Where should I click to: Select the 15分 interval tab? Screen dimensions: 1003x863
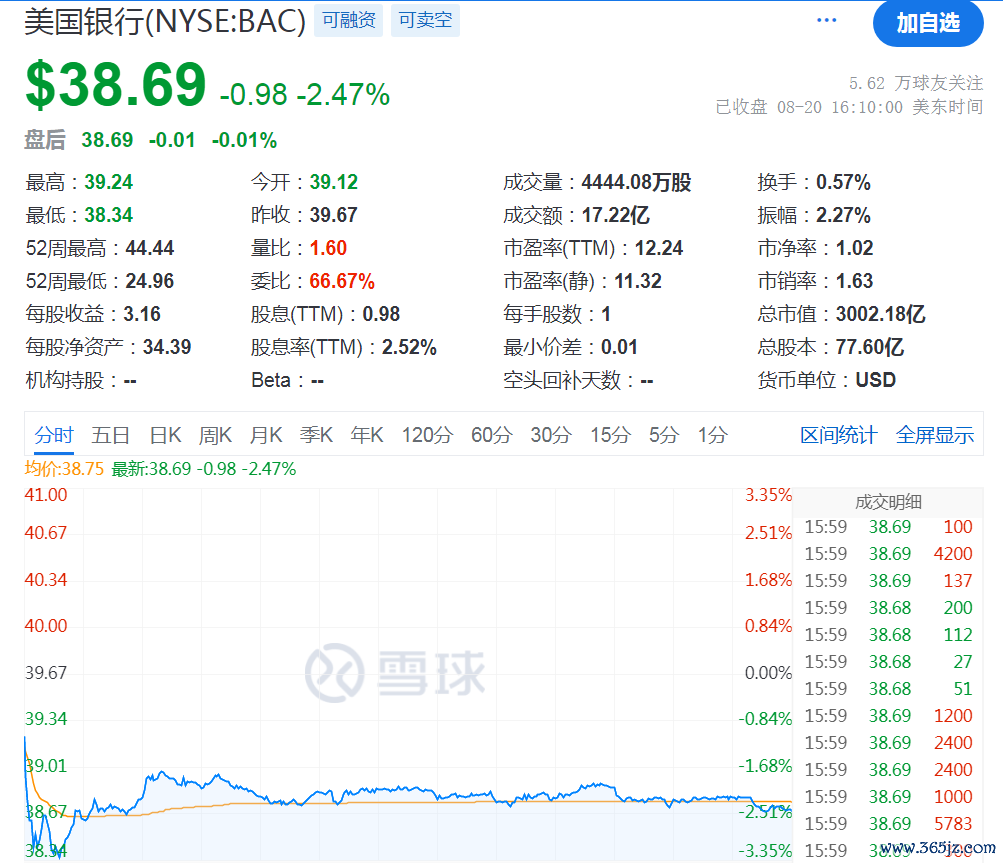click(x=610, y=436)
